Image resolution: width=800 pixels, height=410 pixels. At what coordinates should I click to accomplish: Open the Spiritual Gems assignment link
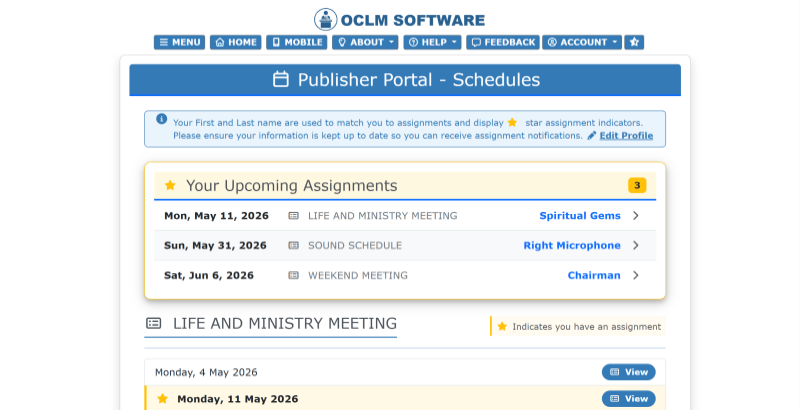point(580,216)
